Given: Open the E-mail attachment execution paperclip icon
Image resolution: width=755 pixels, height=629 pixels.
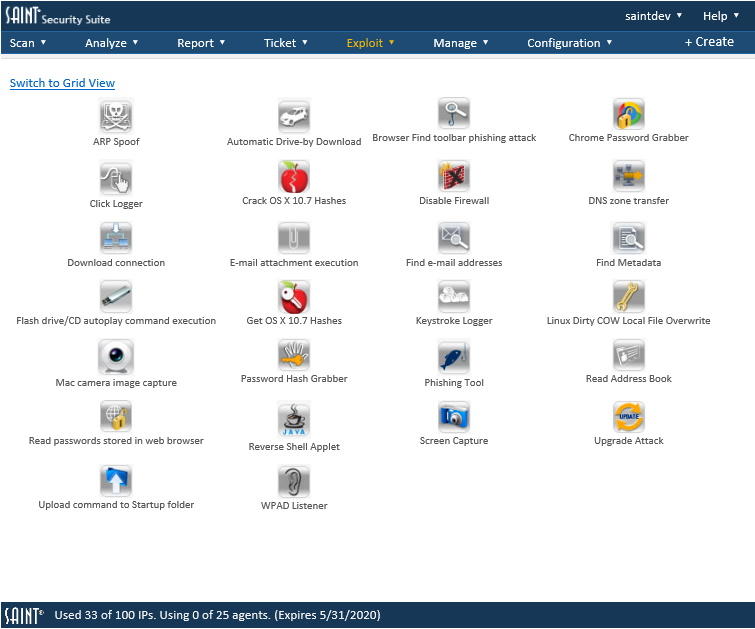Looking at the screenshot, I should [294, 238].
